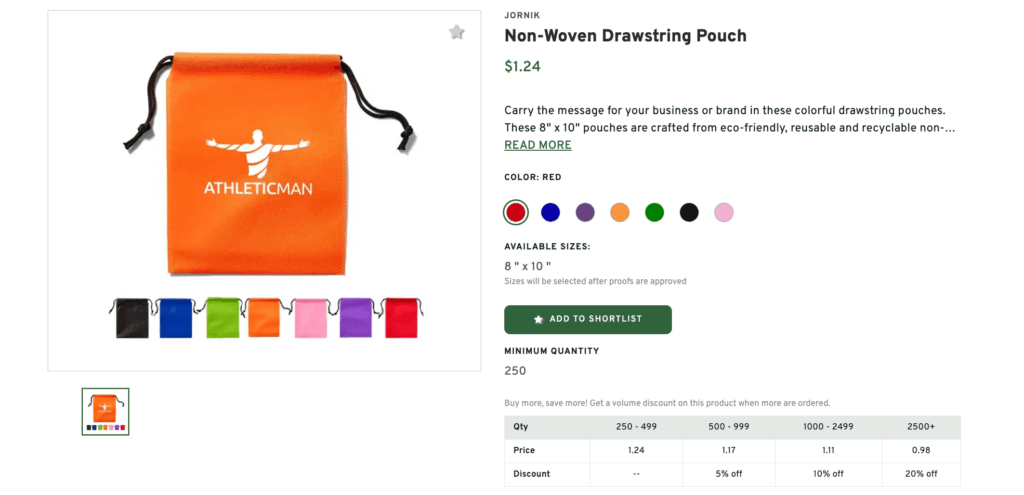Expand description with READ MORE
Image resolution: width=1024 pixels, height=495 pixels.
(x=537, y=145)
